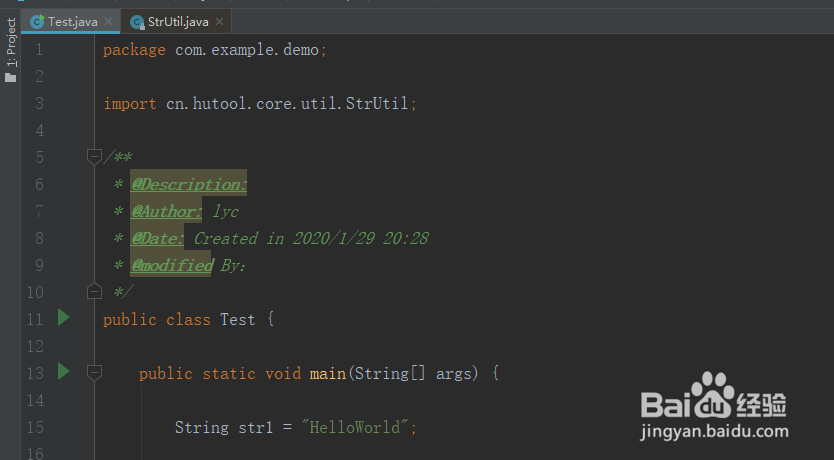Image resolution: width=834 pixels, height=460 pixels.
Task: Close the StrUtil.java tab
Action: coord(220,22)
